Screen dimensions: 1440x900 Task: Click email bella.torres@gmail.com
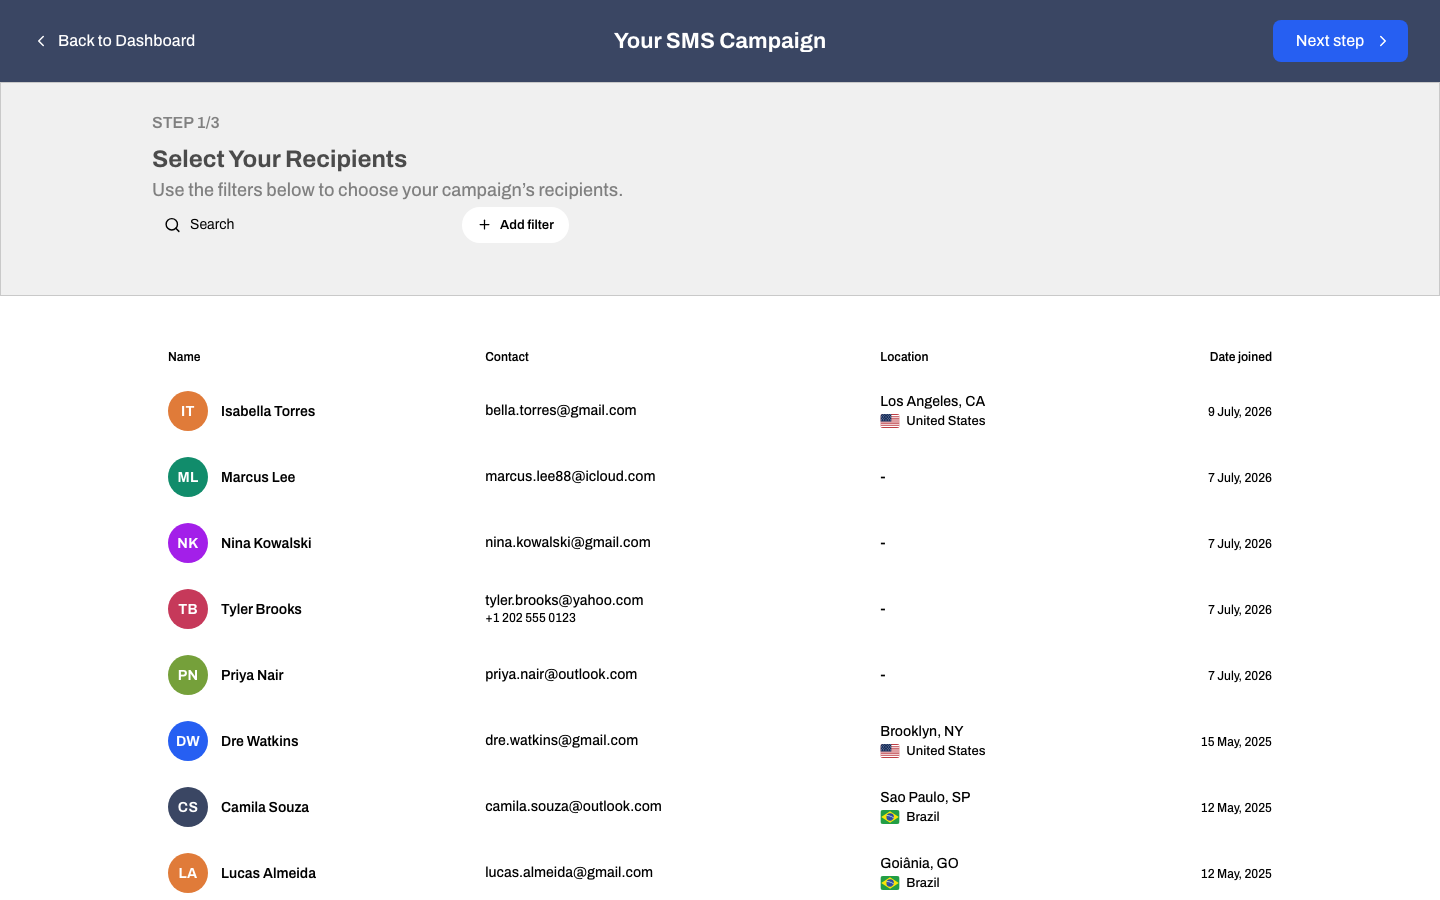(561, 410)
